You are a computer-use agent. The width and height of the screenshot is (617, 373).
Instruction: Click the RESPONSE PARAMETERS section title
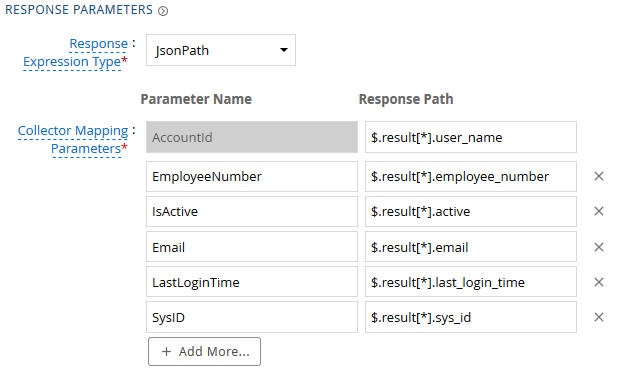coord(79,9)
